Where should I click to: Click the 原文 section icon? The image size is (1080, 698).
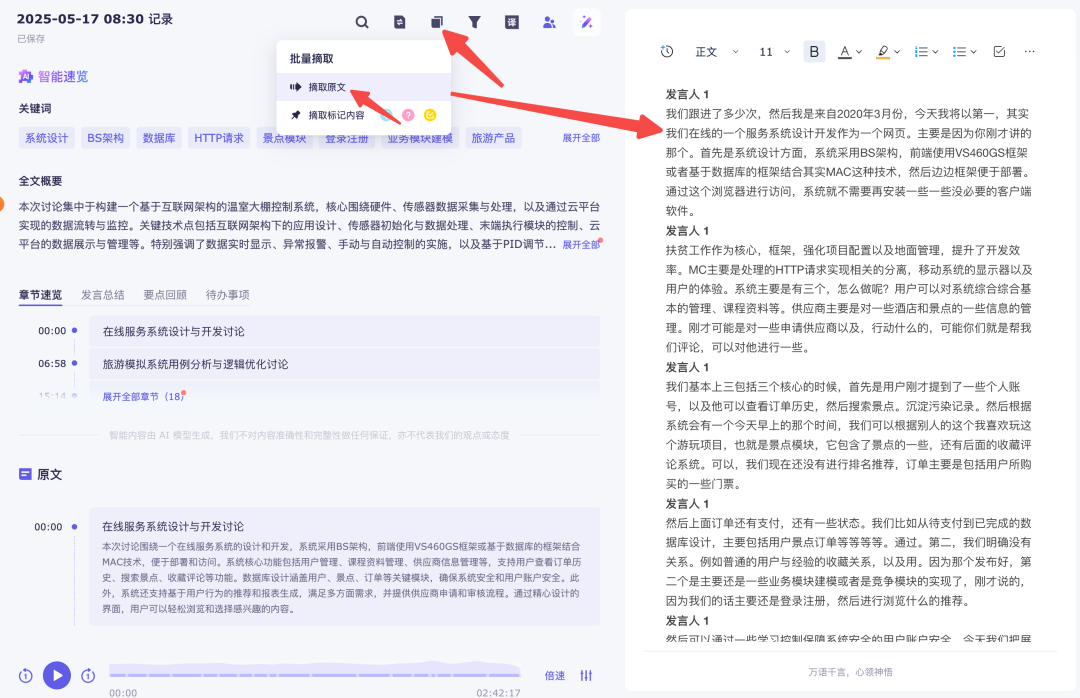click(25, 474)
